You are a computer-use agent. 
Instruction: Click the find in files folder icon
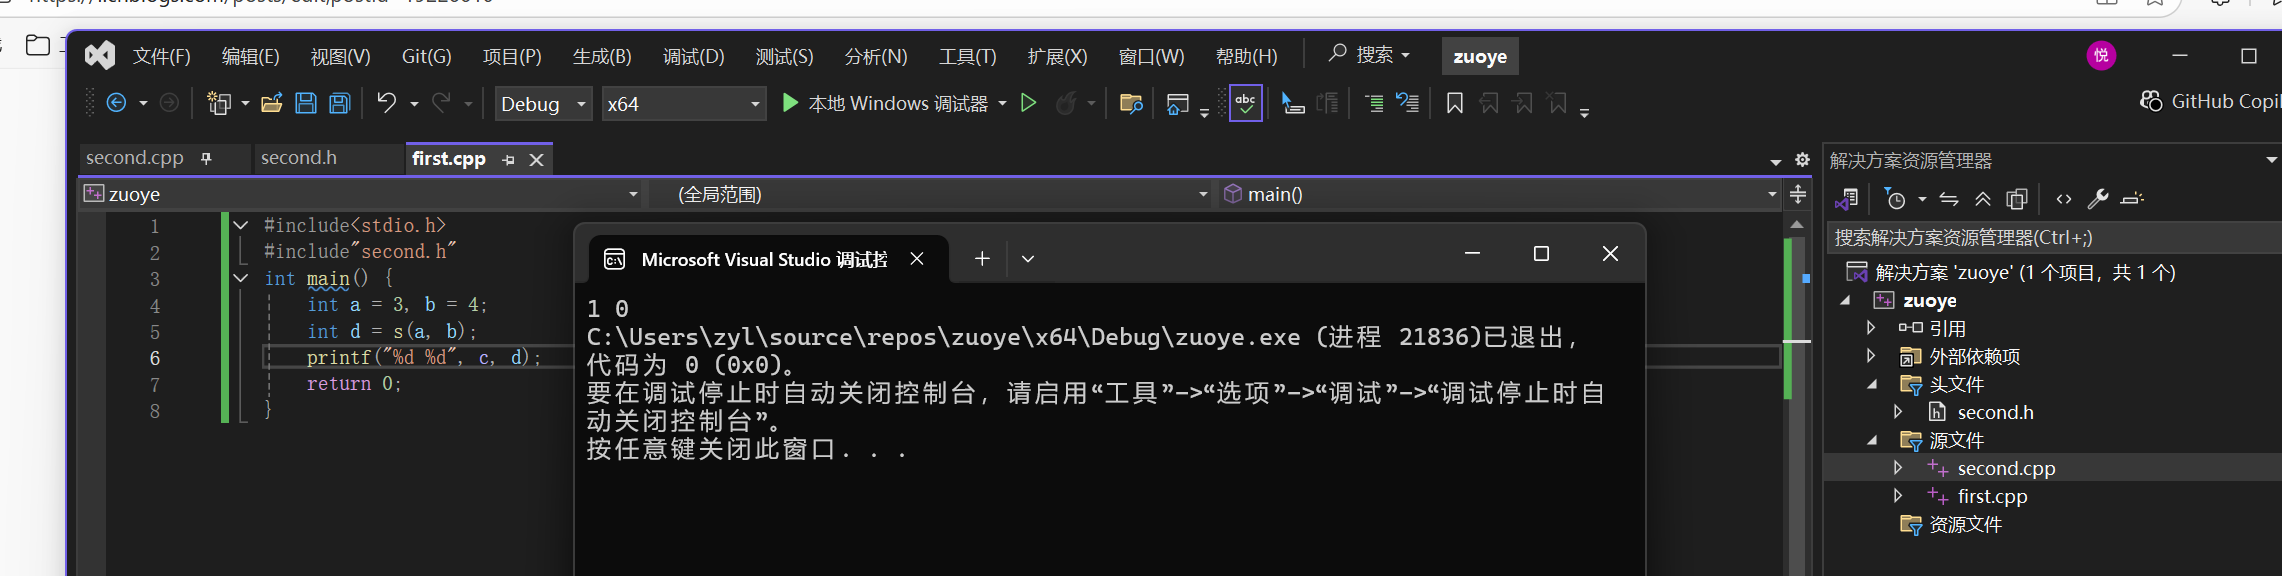[1131, 103]
